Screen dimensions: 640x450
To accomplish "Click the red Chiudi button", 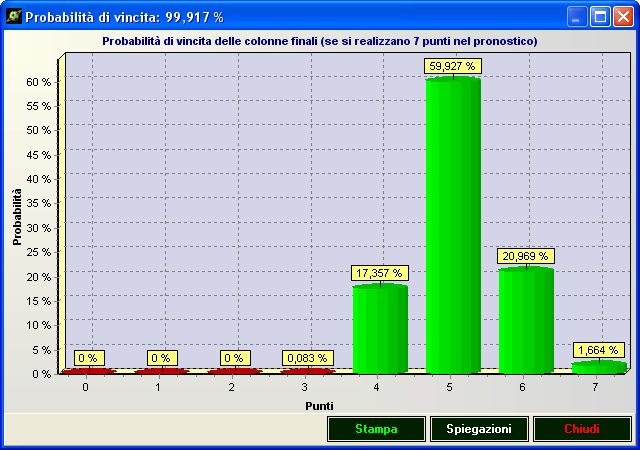I will pos(582,429).
